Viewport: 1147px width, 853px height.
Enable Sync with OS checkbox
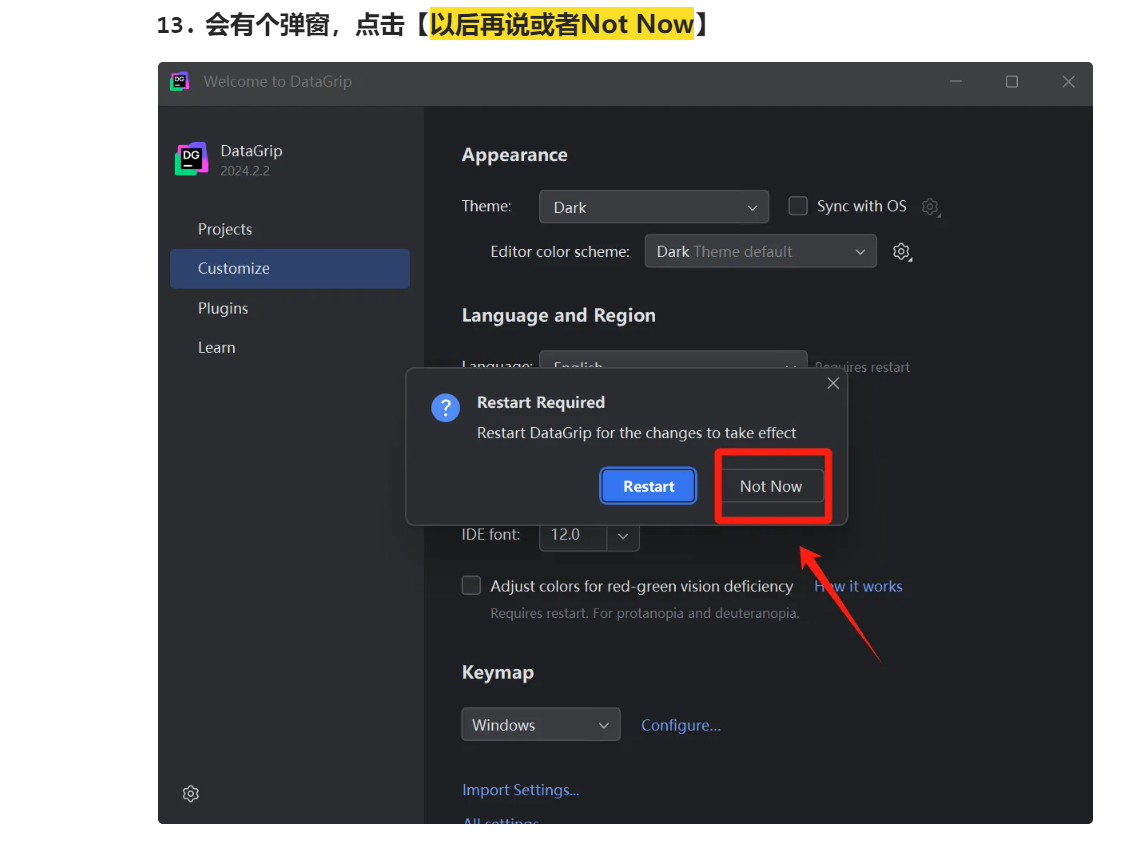pos(798,206)
